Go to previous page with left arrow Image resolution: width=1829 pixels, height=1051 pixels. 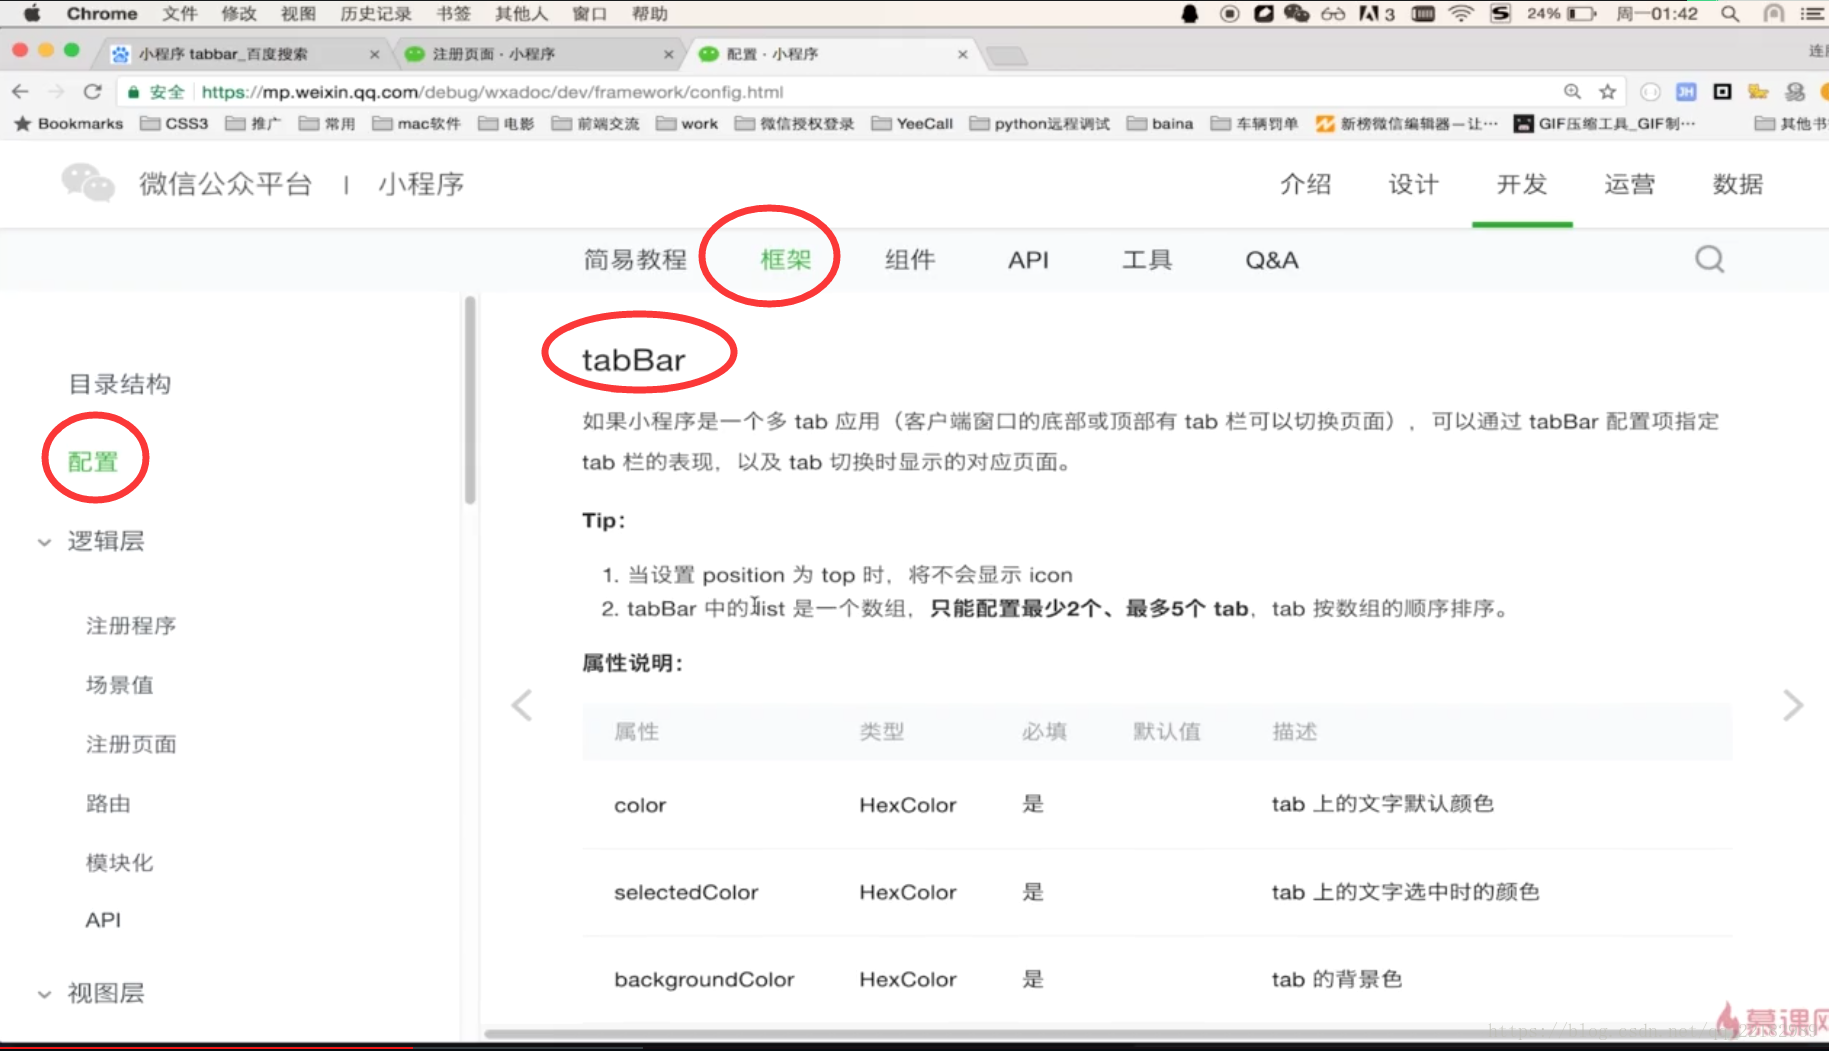(x=521, y=705)
